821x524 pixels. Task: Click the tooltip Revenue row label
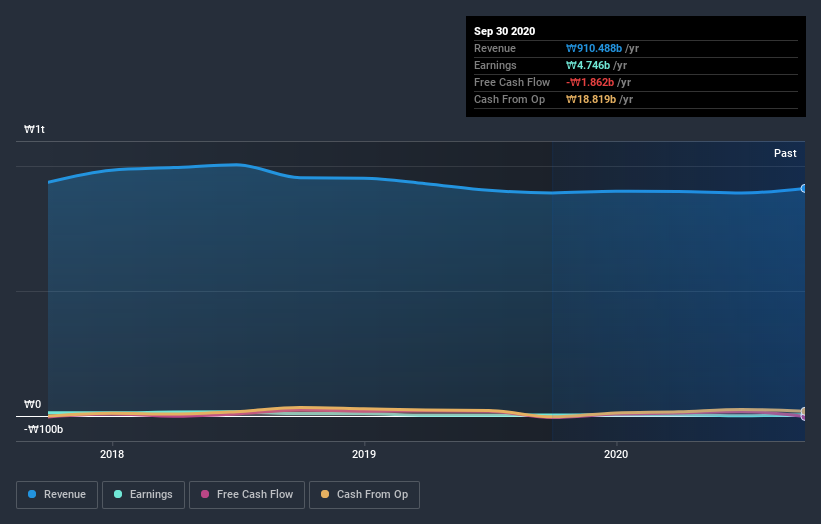coord(495,48)
